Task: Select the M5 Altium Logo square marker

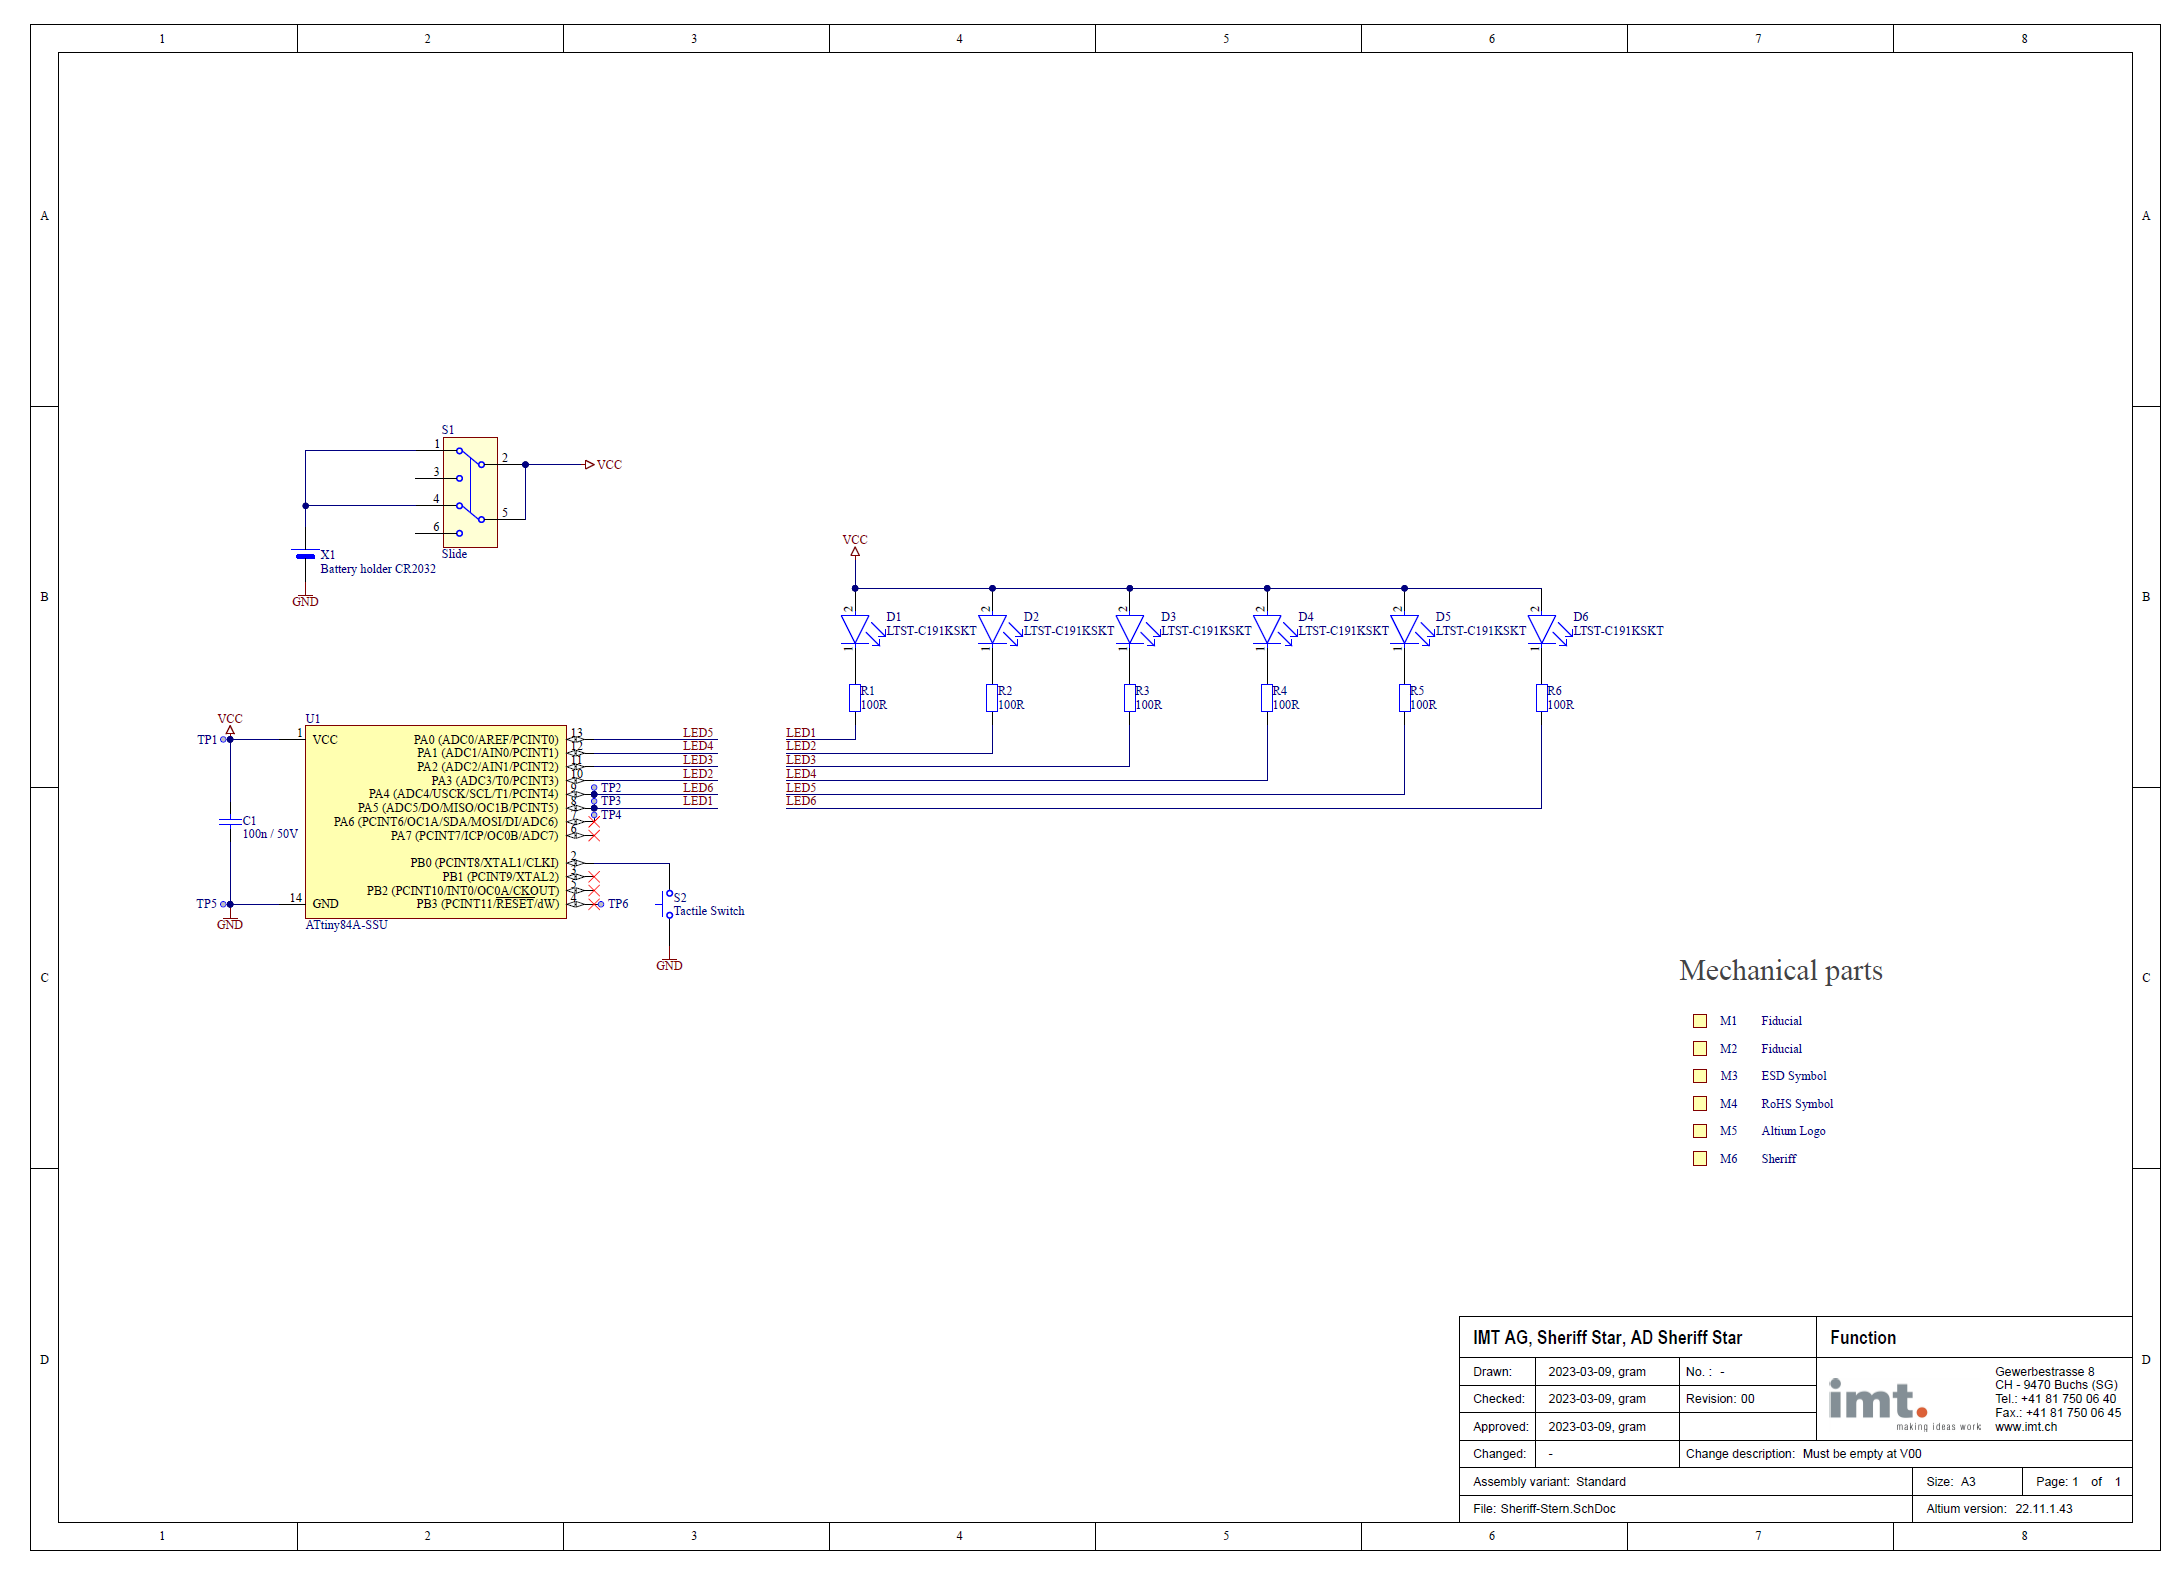Action: [x=1699, y=1131]
